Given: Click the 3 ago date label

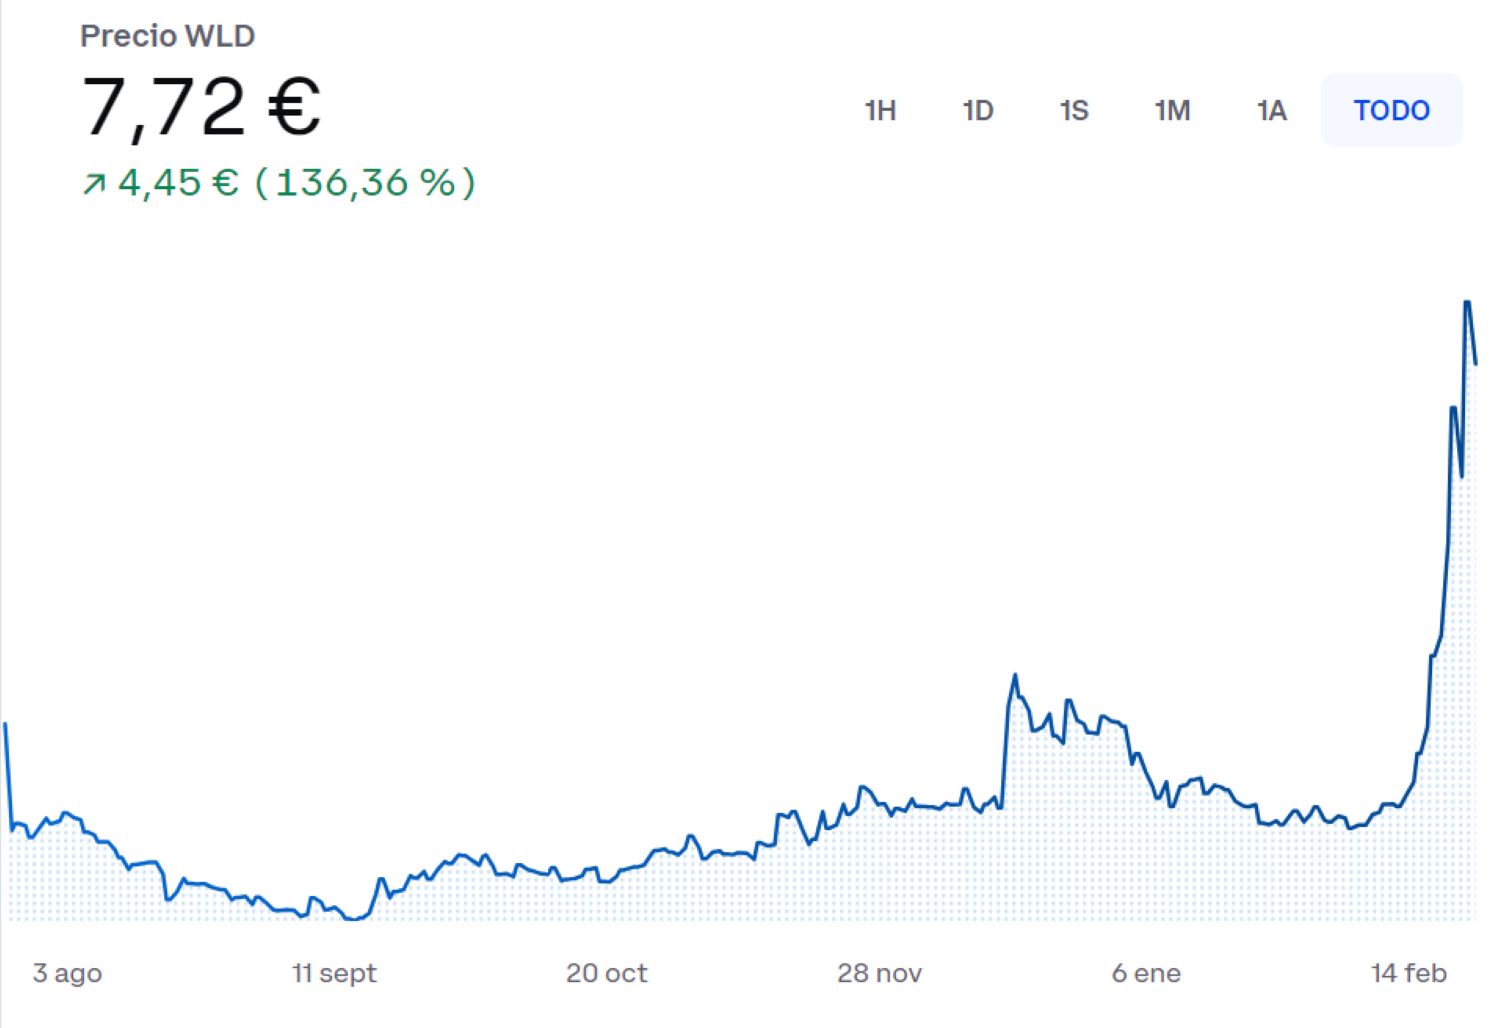Looking at the screenshot, I should pyautogui.click(x=67, y=973).
